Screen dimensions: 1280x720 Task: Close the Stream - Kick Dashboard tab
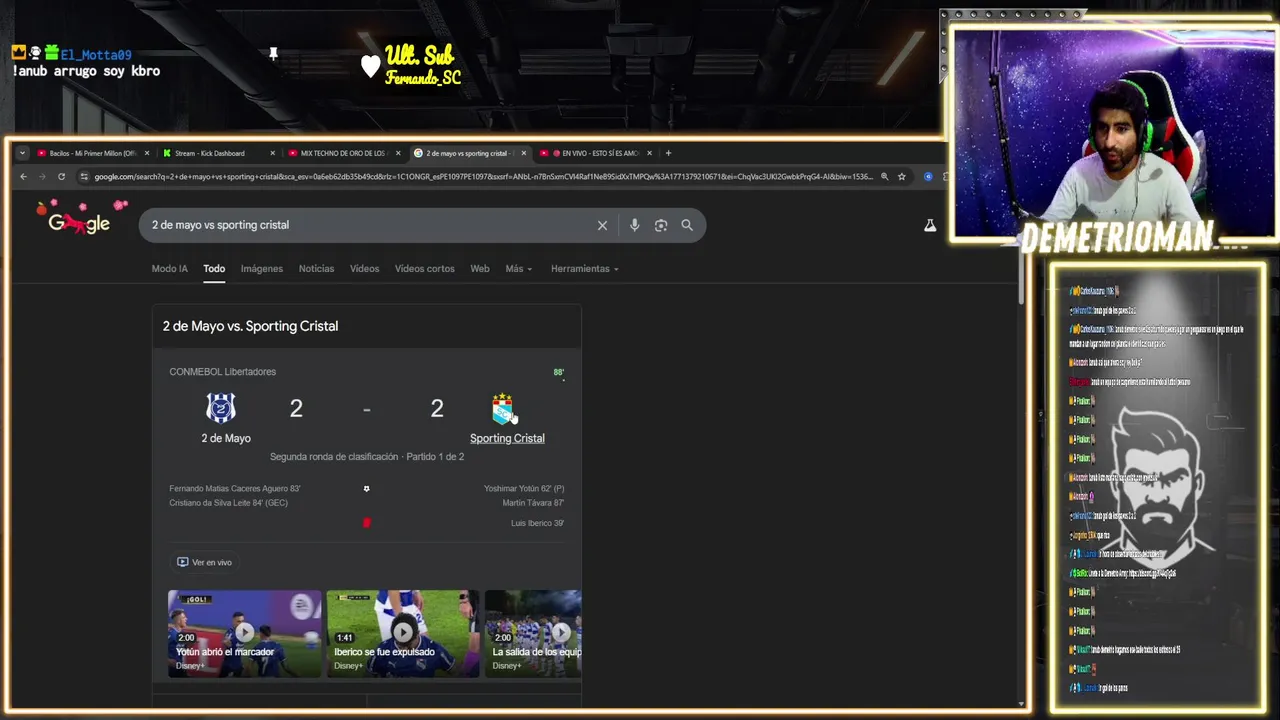(272, 153)
